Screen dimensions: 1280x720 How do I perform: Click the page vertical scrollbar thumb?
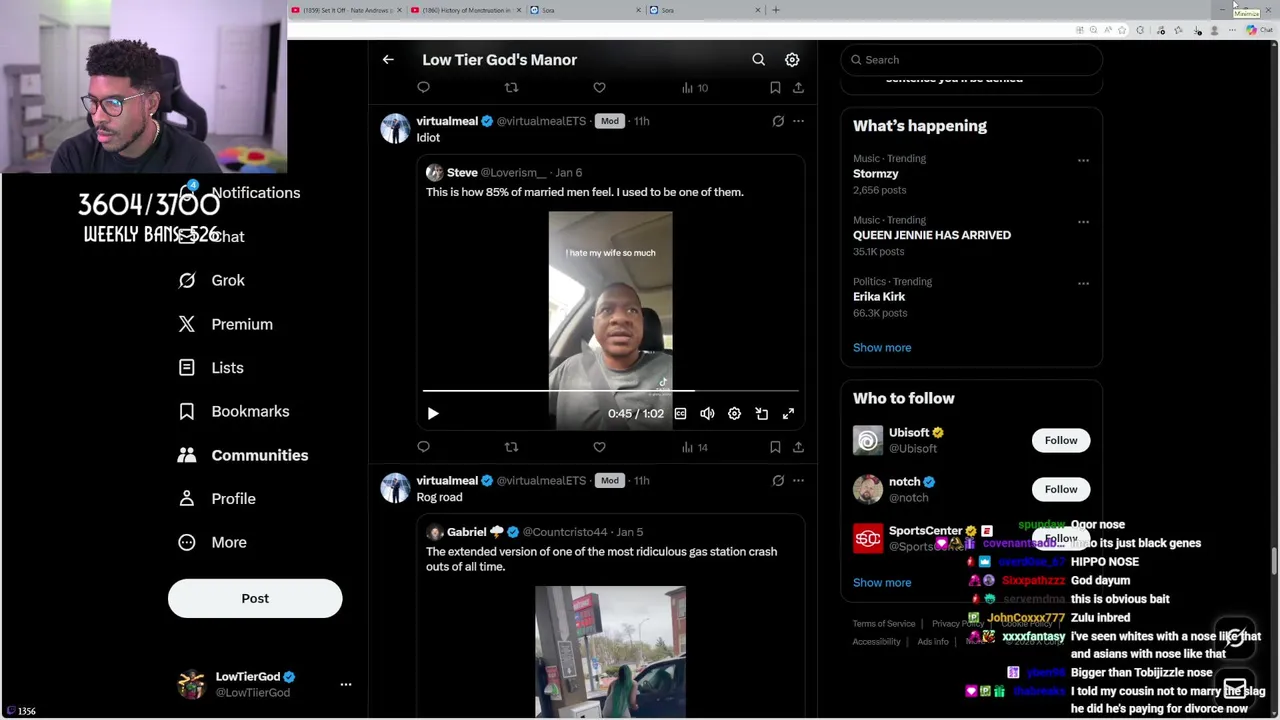click(1274, 560)
